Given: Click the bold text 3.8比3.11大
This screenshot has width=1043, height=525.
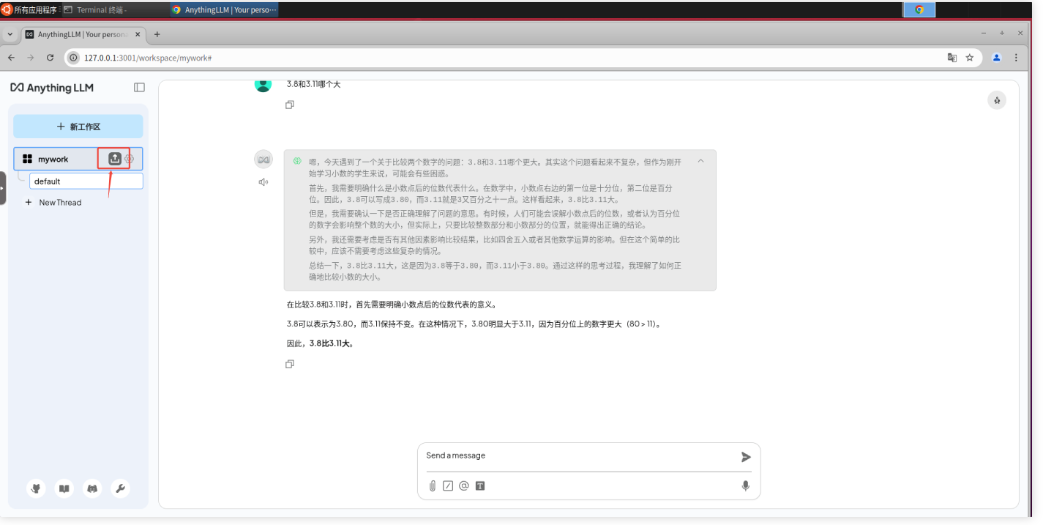Looking at the screenshot, I should tap(331, 343).
